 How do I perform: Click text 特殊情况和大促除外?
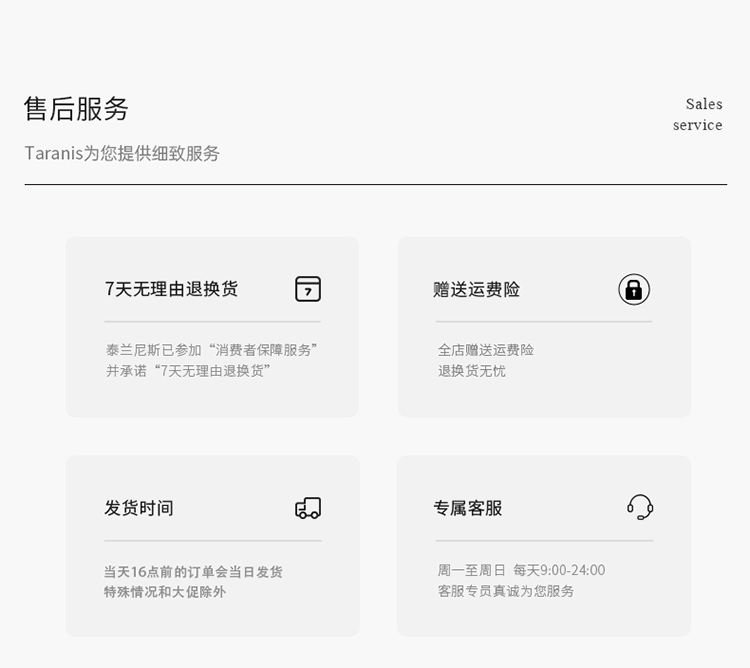pos(165,592)
